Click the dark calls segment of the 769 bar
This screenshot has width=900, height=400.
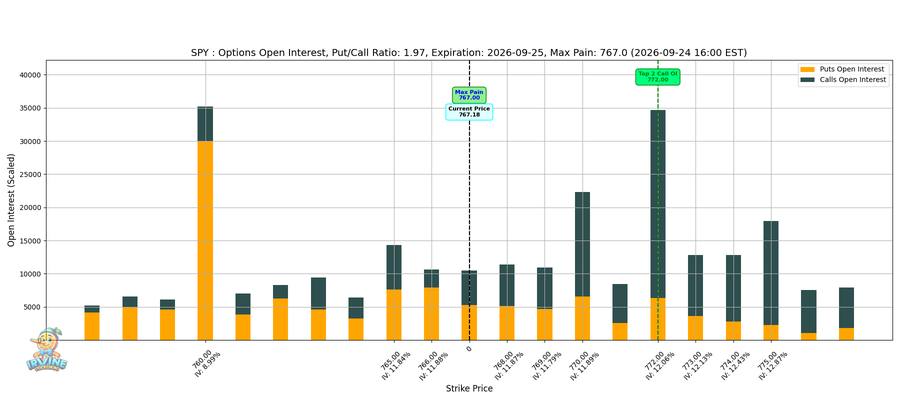(545, 288)
